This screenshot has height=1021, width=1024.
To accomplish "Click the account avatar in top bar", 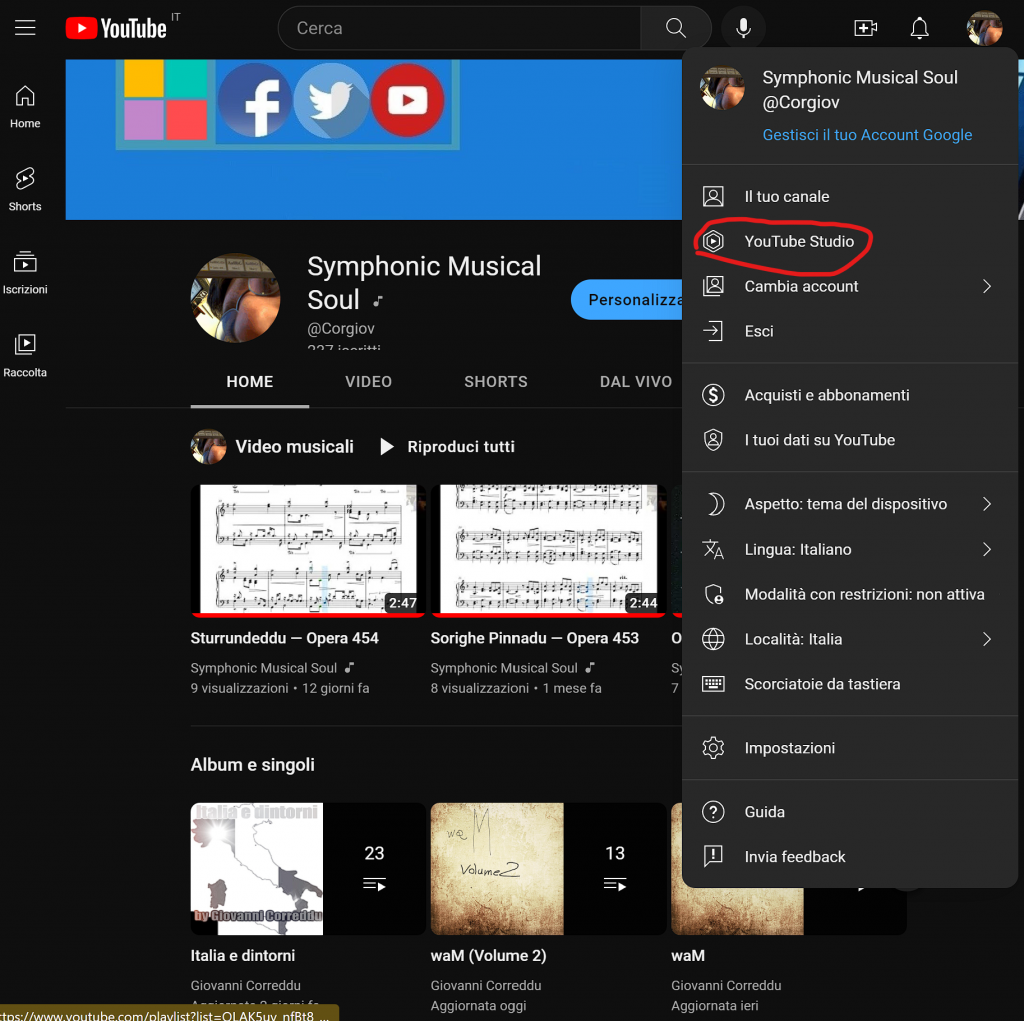I will (984, 28).
